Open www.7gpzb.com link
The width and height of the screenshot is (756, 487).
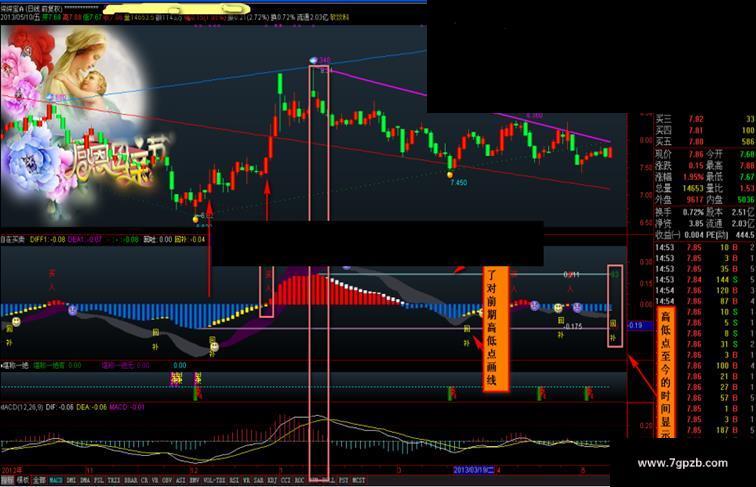682,463
